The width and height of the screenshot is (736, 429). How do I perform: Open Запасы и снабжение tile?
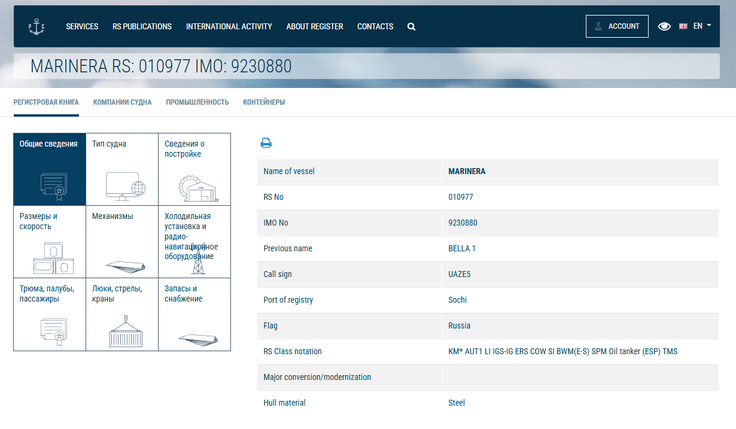pos(194,315)
